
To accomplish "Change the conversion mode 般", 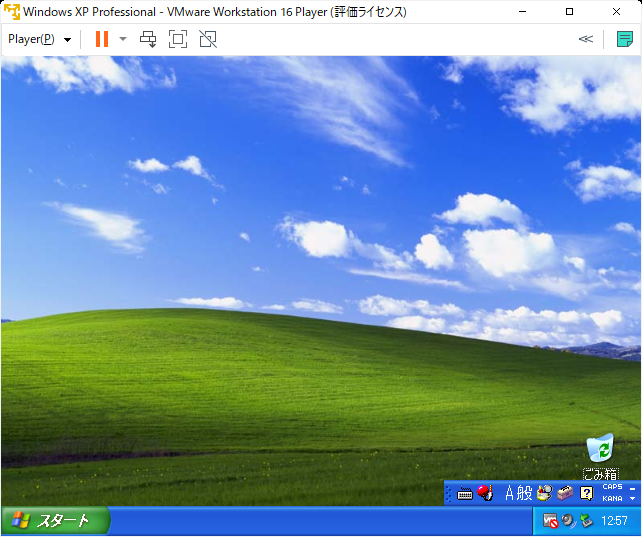I will click(524, 493).
